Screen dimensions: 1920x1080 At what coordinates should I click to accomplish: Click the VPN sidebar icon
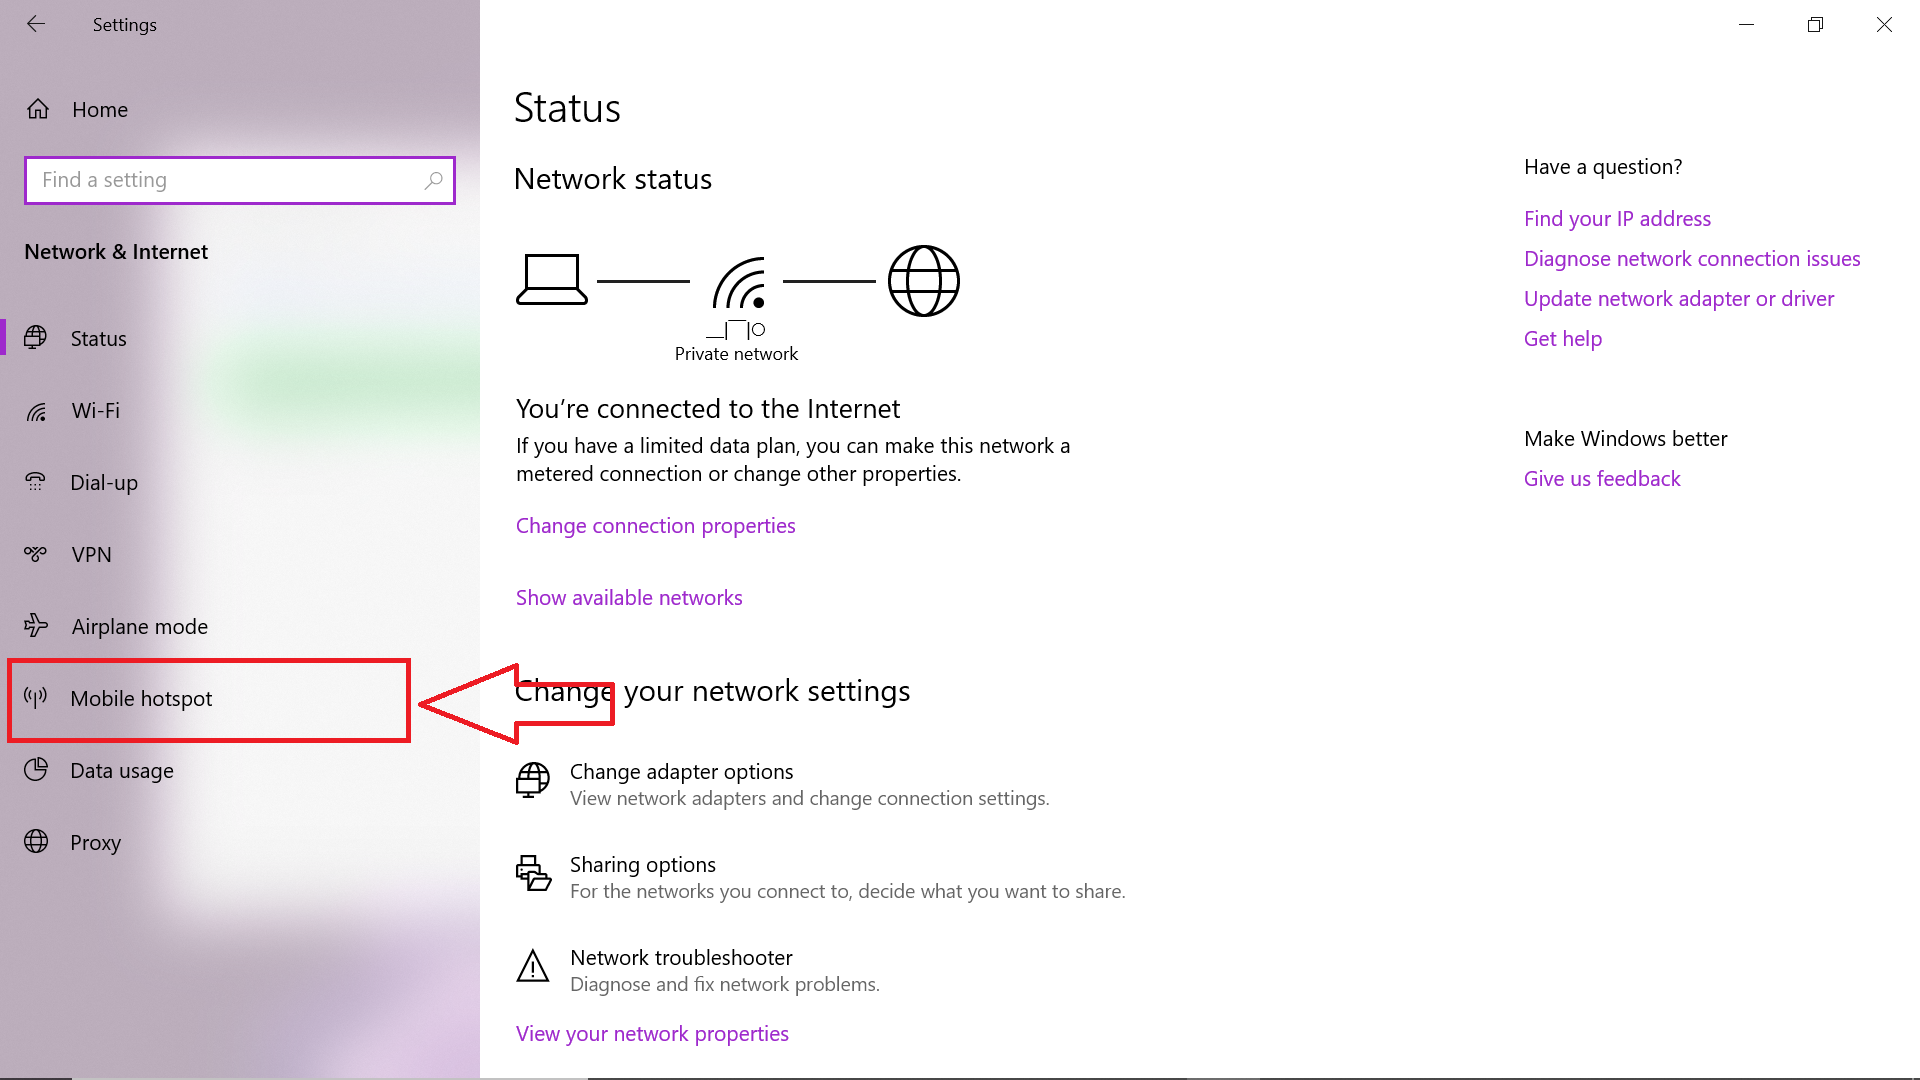coord(36,554)
